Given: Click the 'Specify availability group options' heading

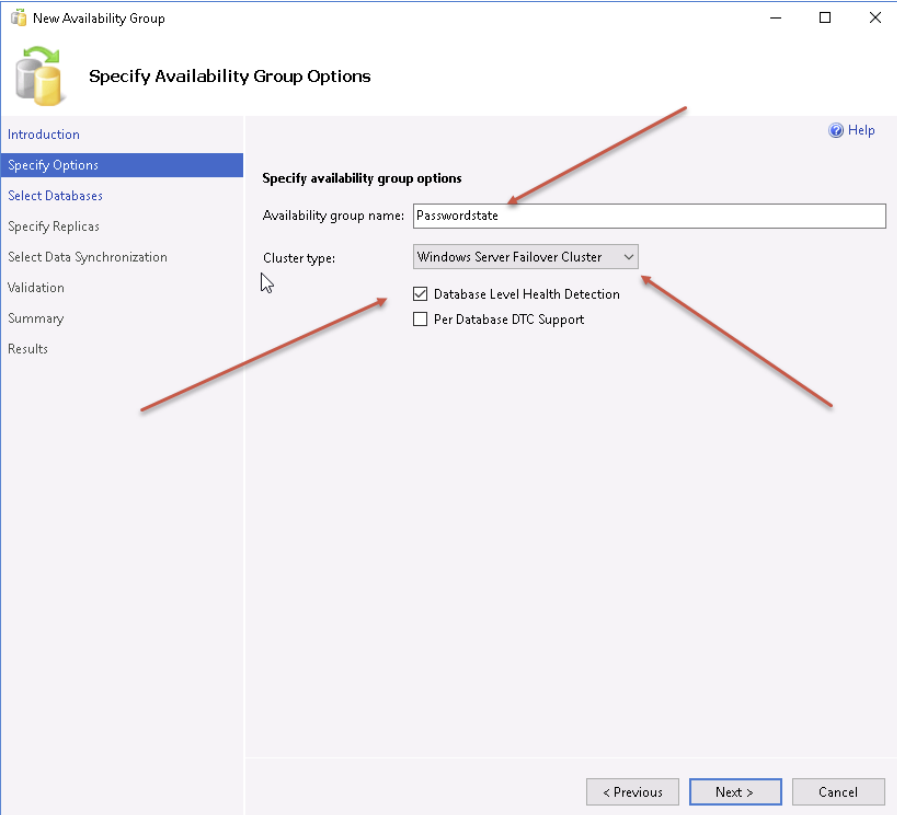Looking at the screenshot, I should click(362, 178).
